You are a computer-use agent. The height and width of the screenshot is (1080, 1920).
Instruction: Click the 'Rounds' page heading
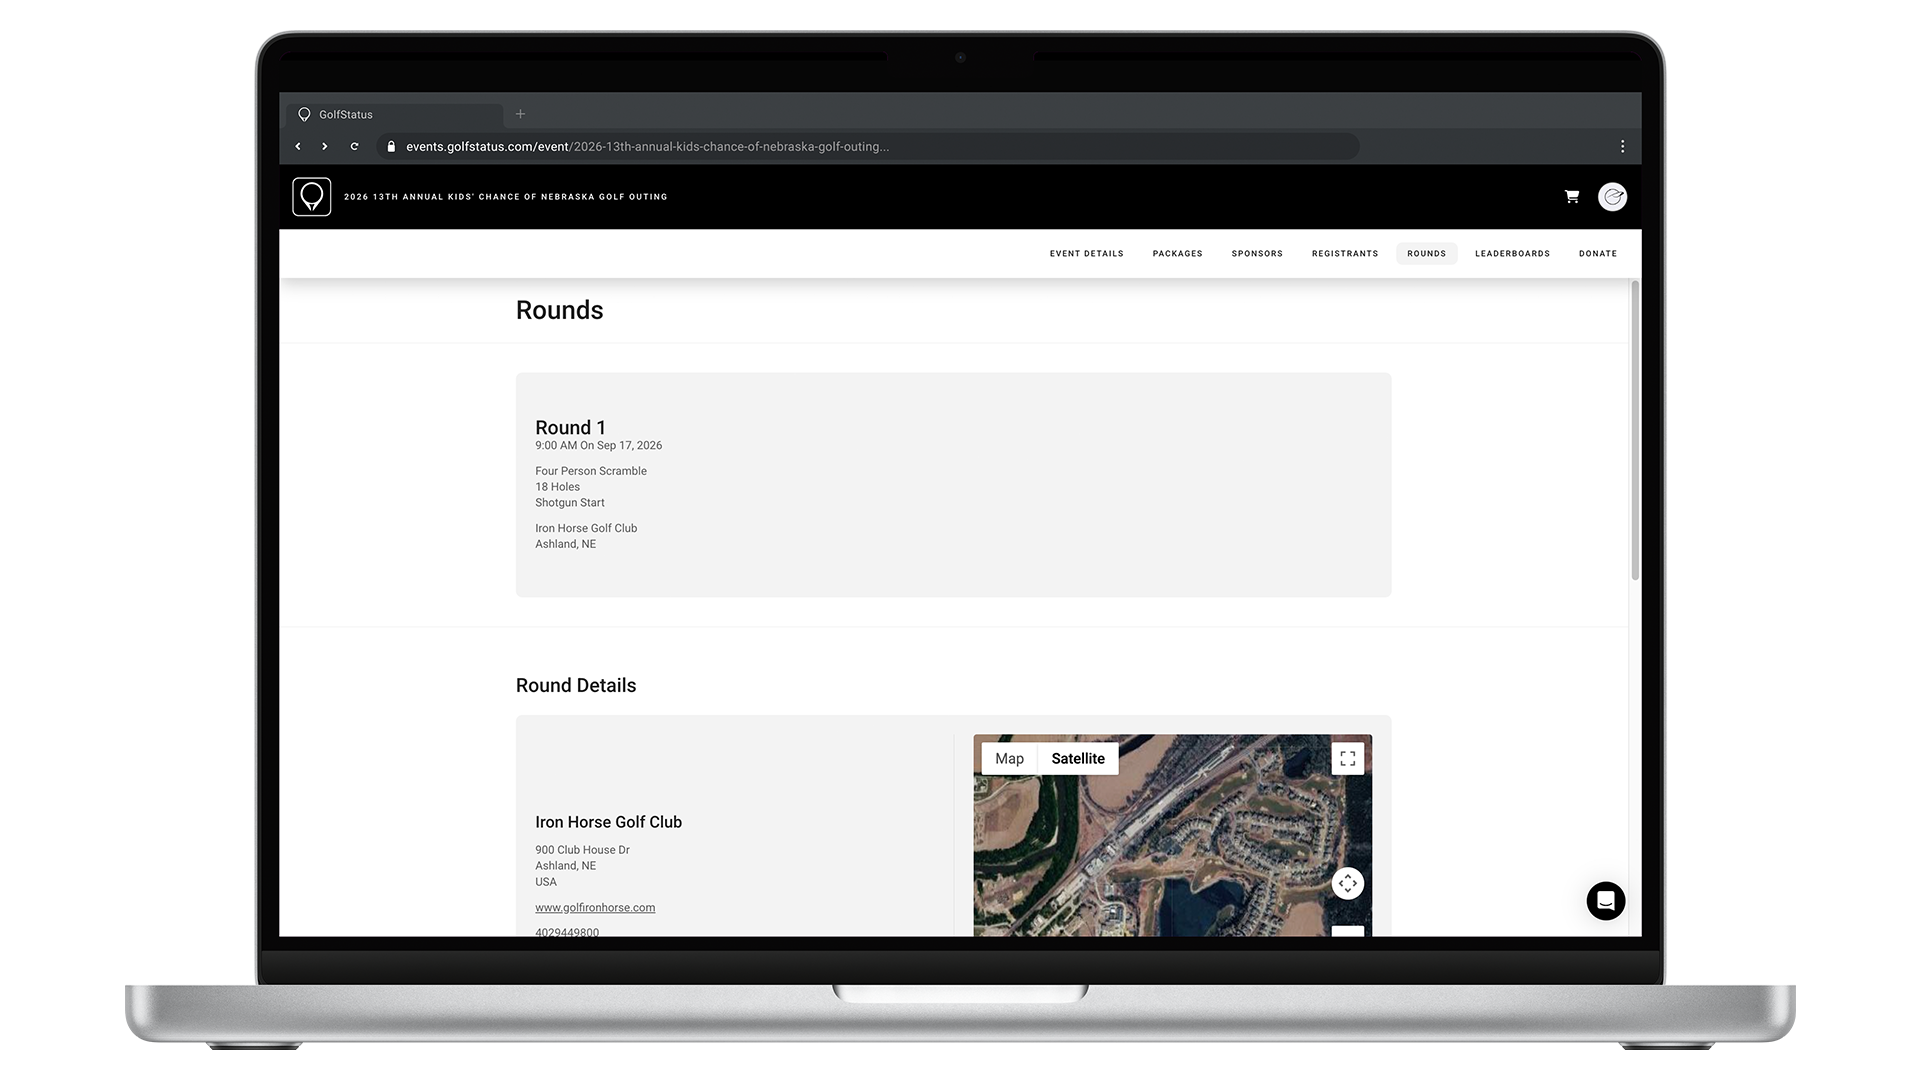click(x=559, y=310)
